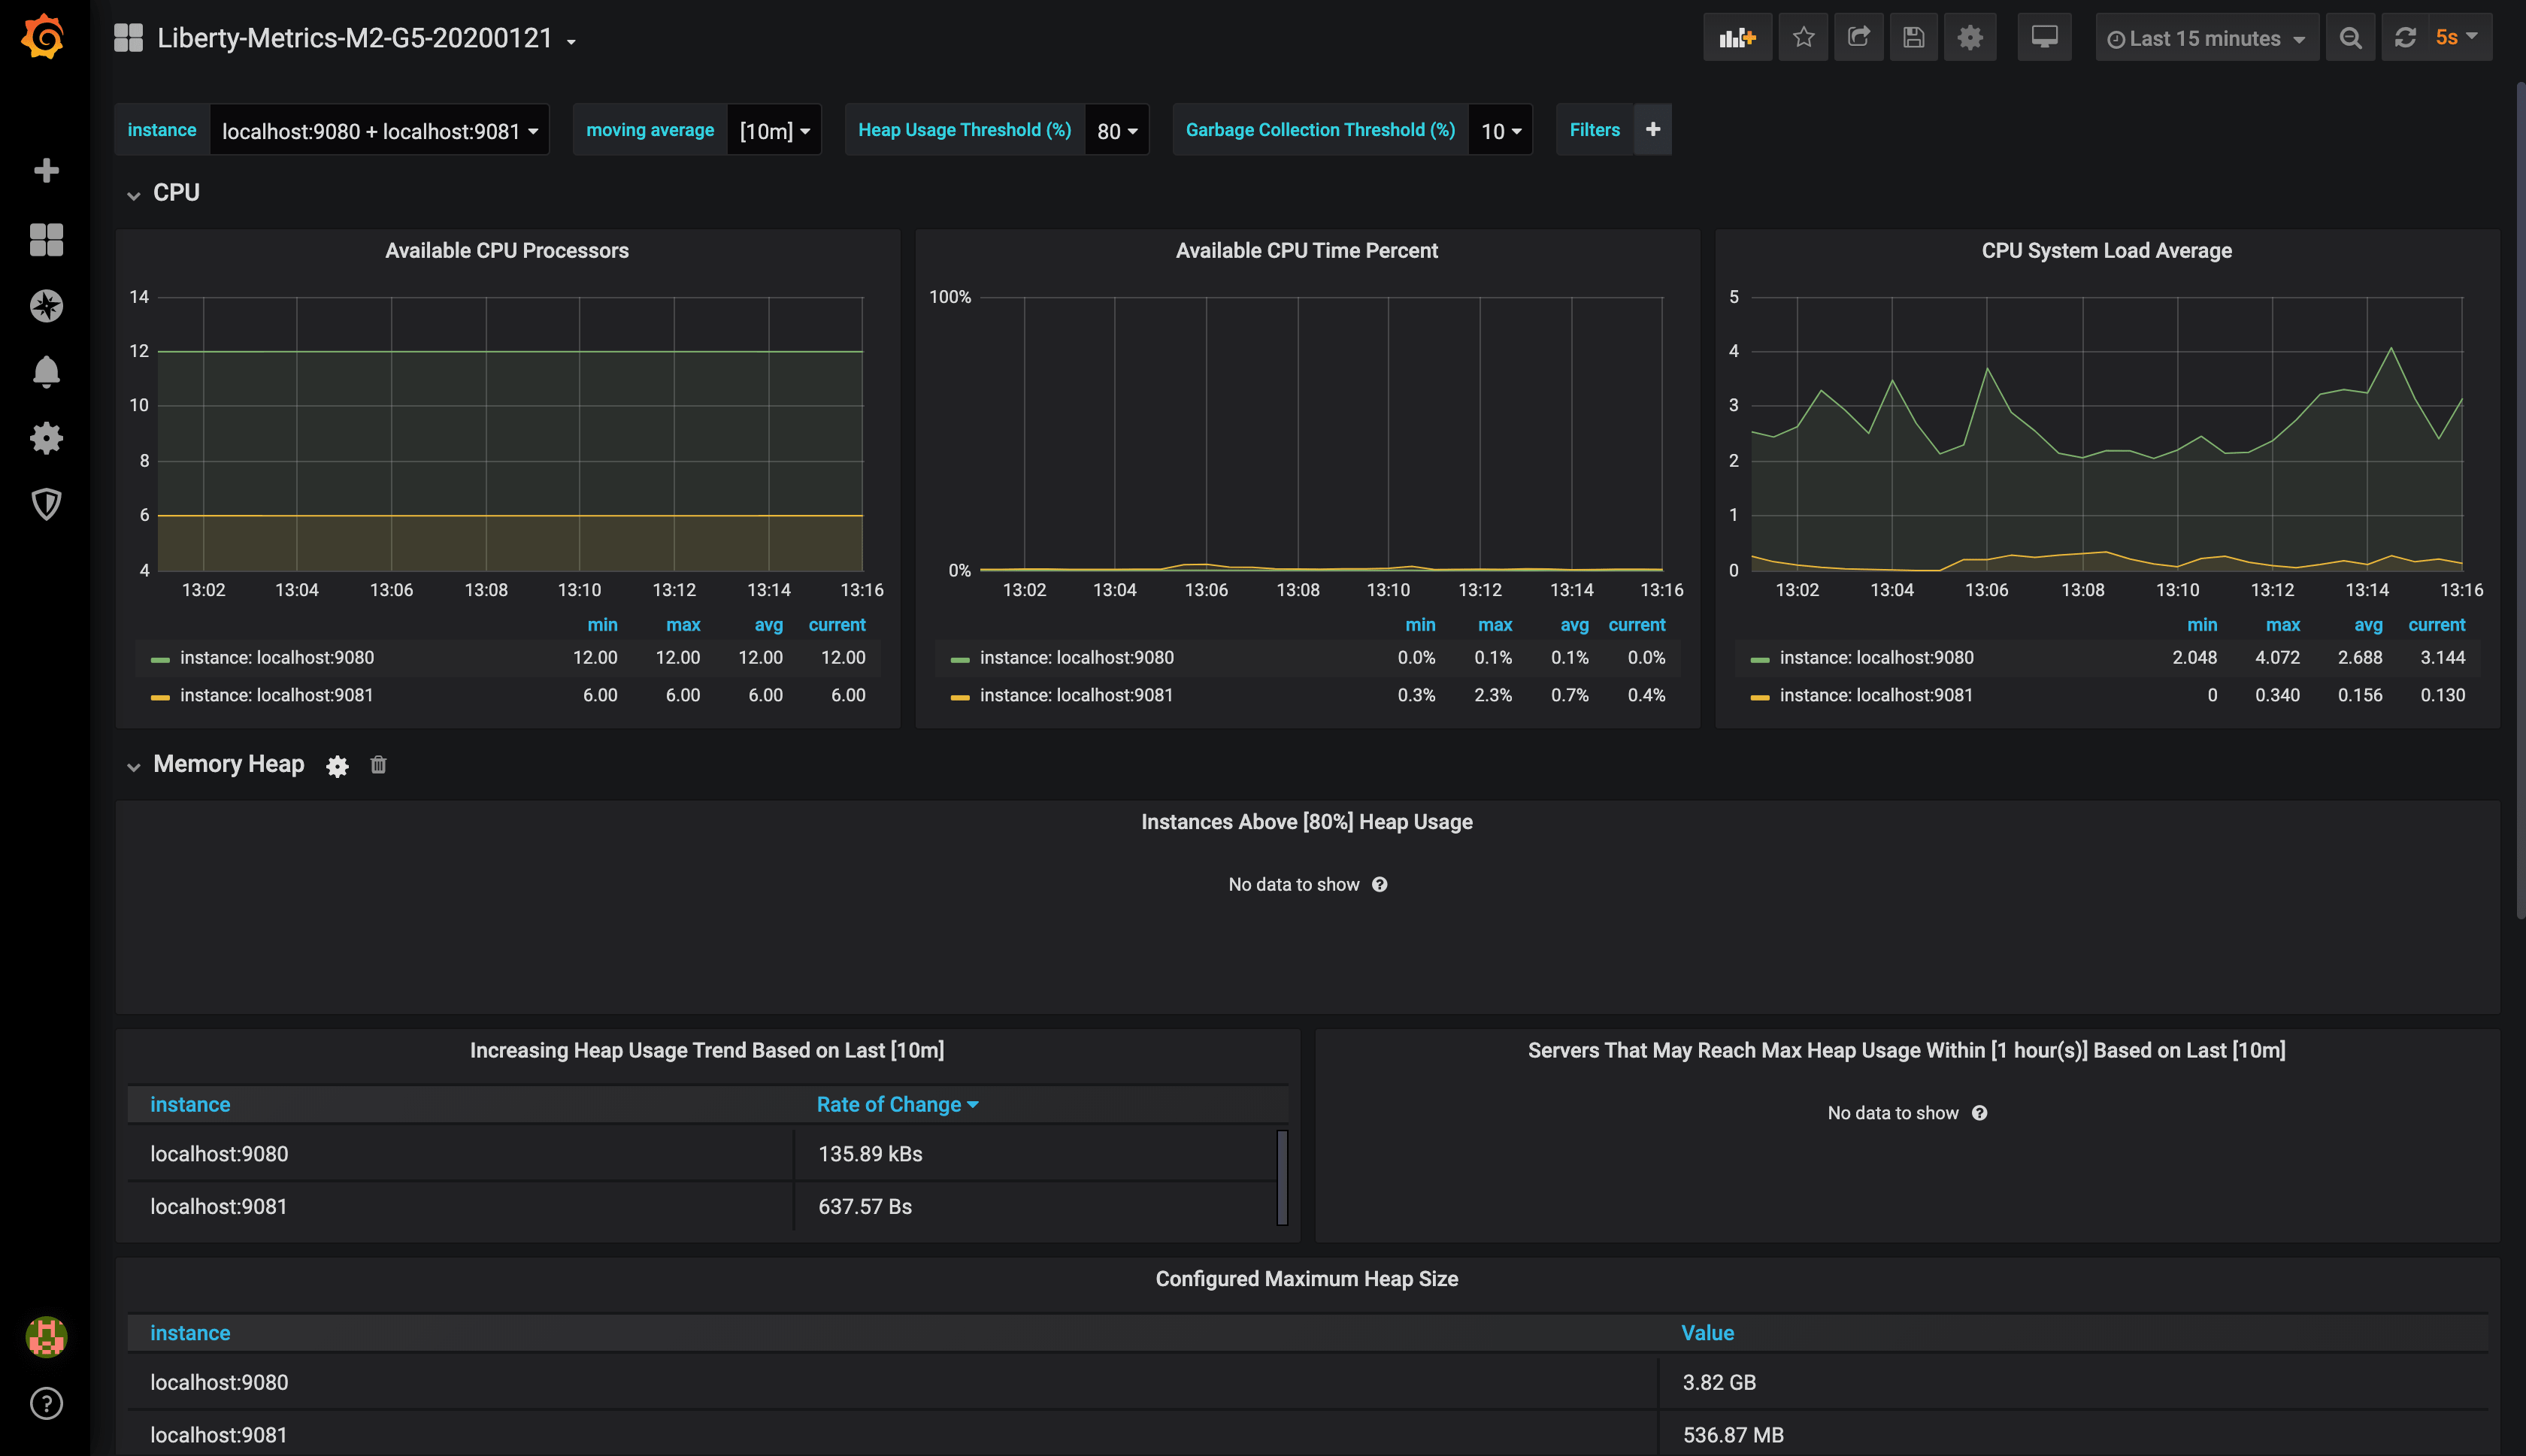This screenshot has height=1456, width=2526.
Task: Open dashboard settings gear in top bar
Action: coord(1969,38)
